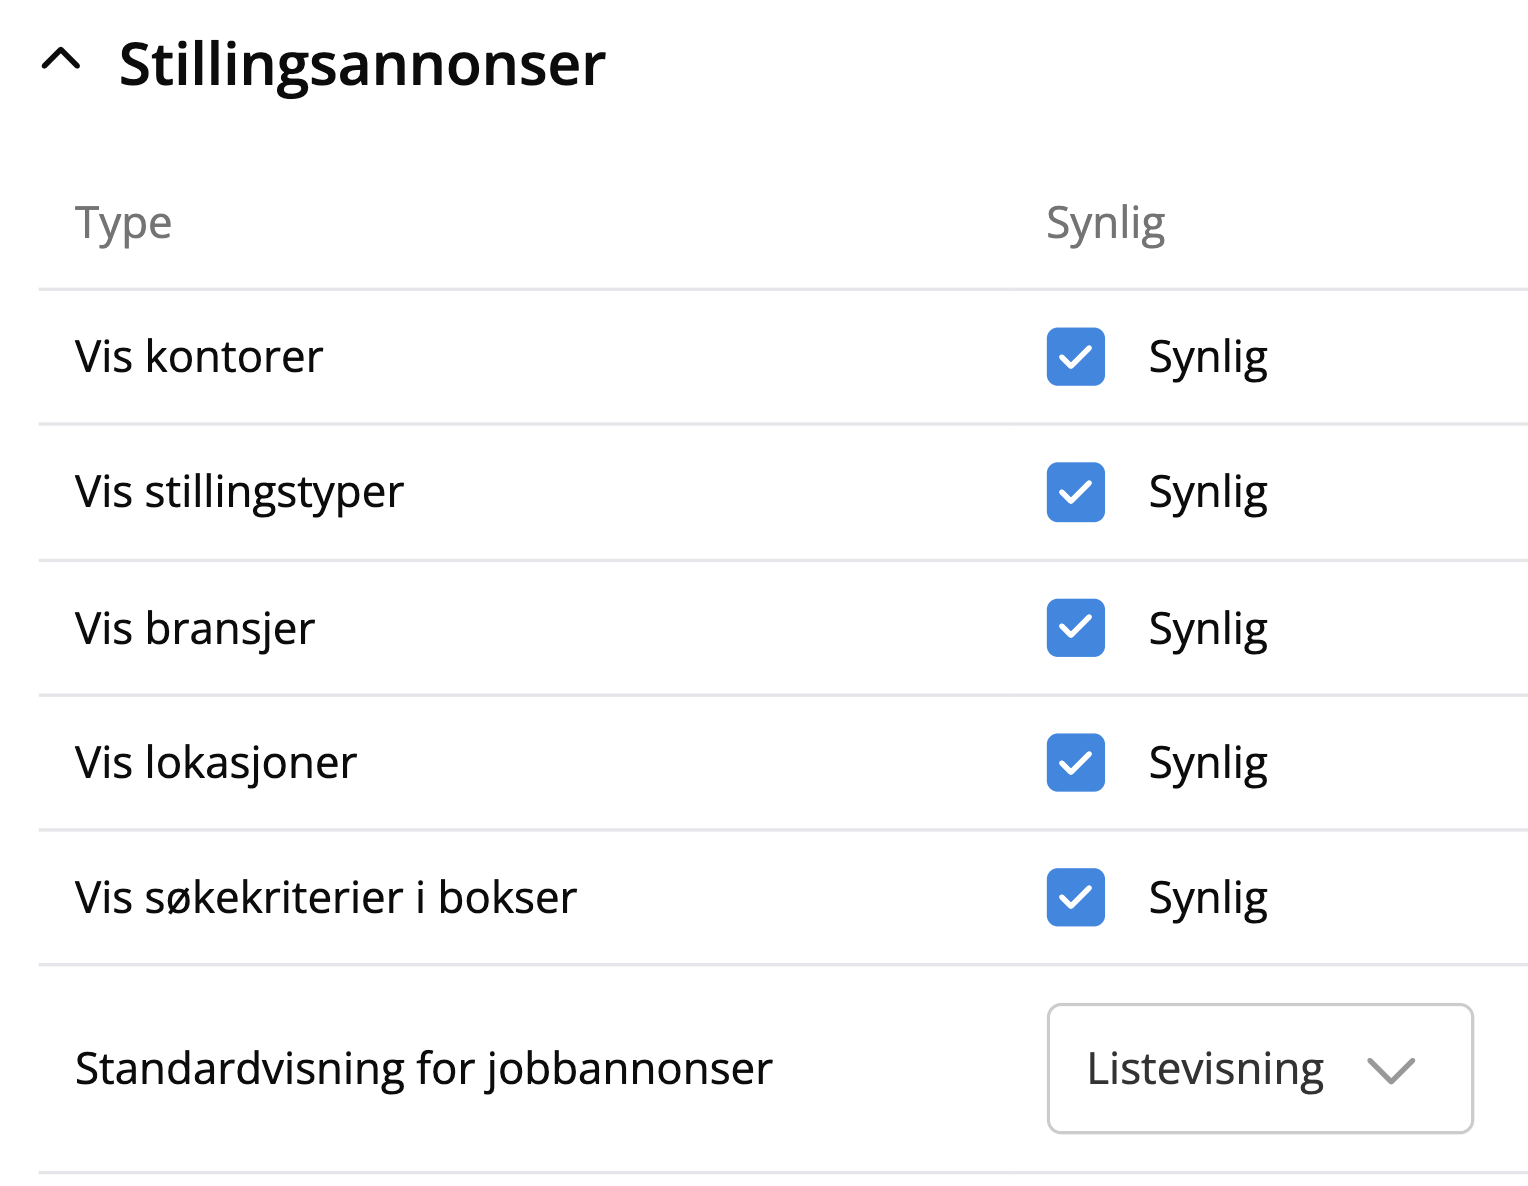Collapse the Stillingsannonser section chevron
Image resolution: width=1528 pixels, height=1186 pixels.
coord(61,62)
